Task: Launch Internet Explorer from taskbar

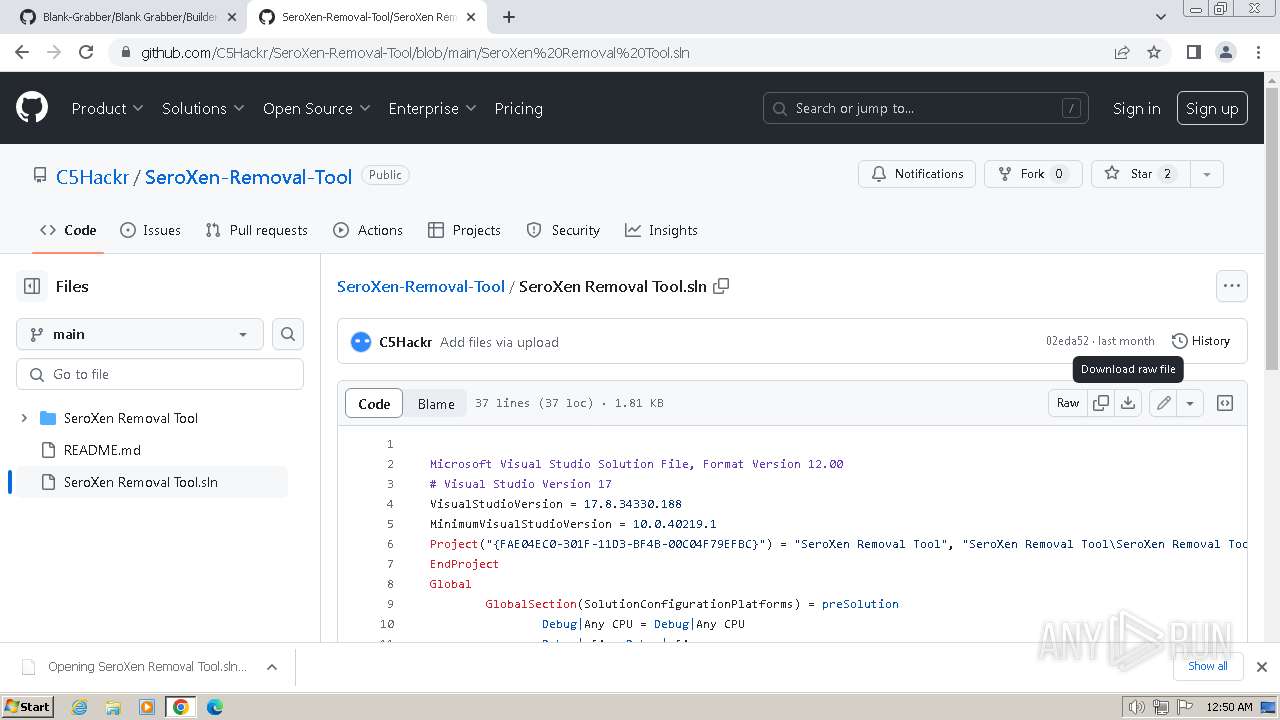Action: click(x=79, y=707)
